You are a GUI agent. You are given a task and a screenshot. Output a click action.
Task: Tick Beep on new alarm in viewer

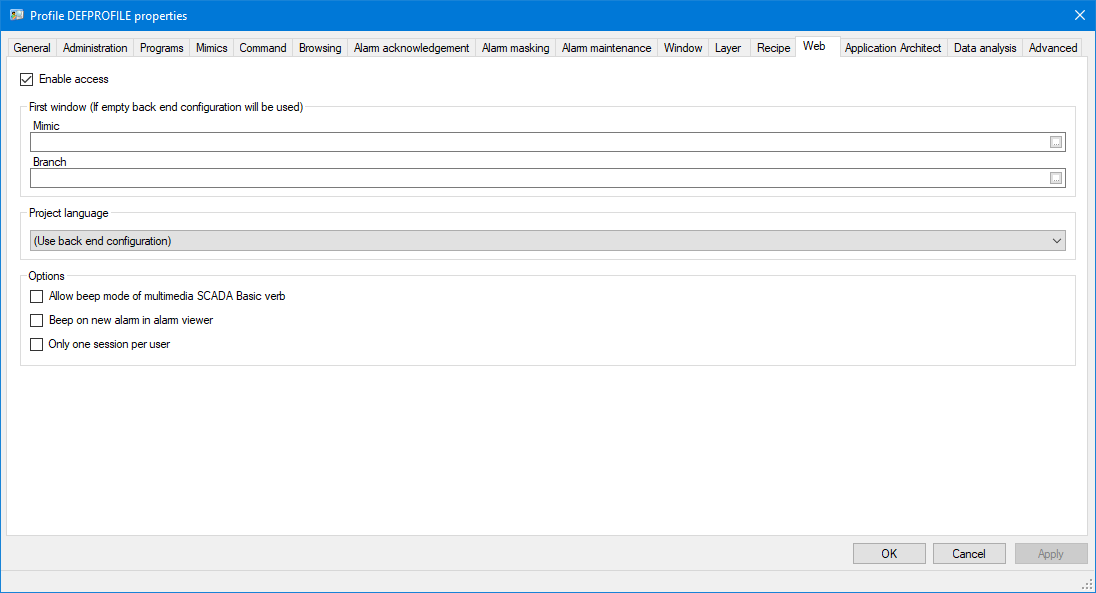point(37,321)
